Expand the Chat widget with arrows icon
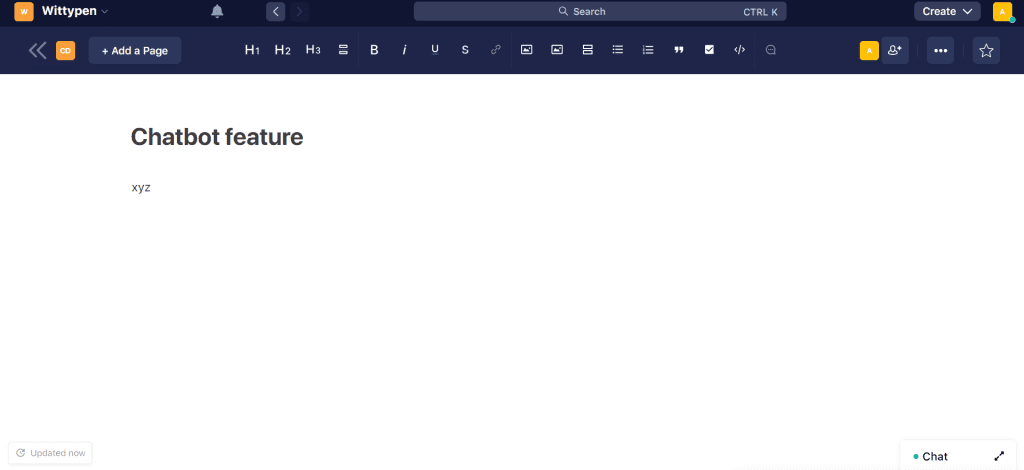This screenshot has height=470, width=1024. [999, 456]
